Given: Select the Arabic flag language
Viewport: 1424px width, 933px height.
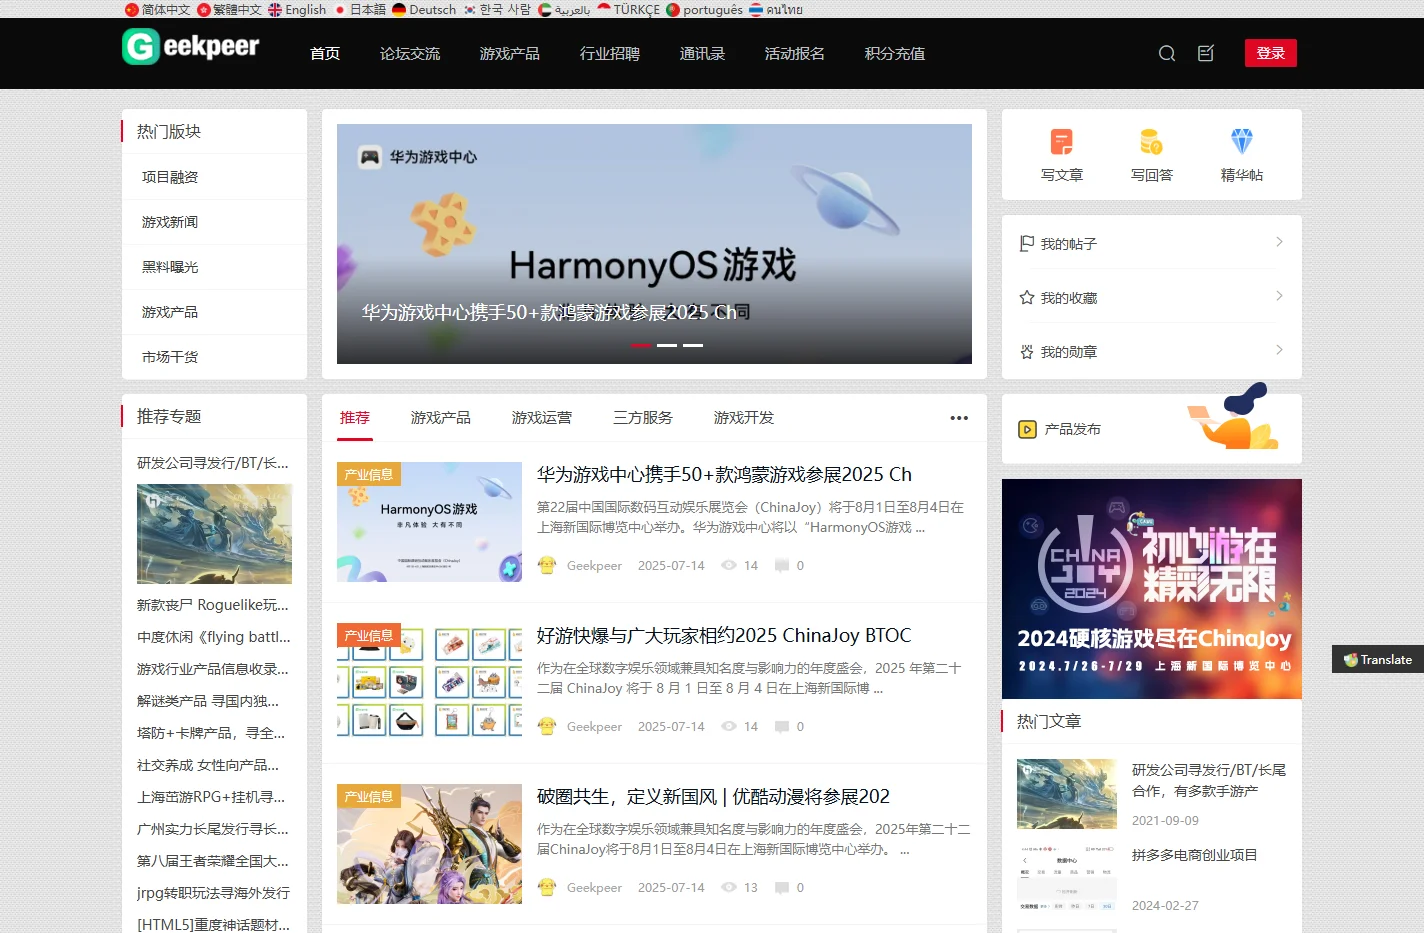Looking at the screenshot, I should (564, 9).
